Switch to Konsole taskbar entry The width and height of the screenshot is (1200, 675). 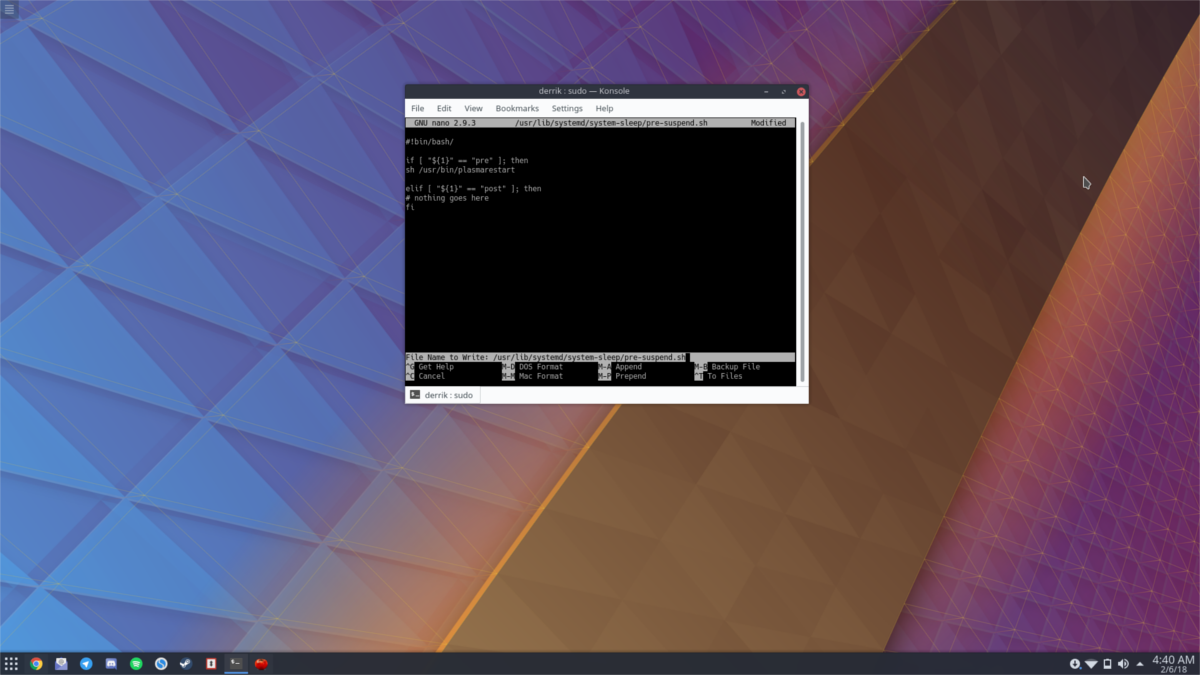[236, 663]
